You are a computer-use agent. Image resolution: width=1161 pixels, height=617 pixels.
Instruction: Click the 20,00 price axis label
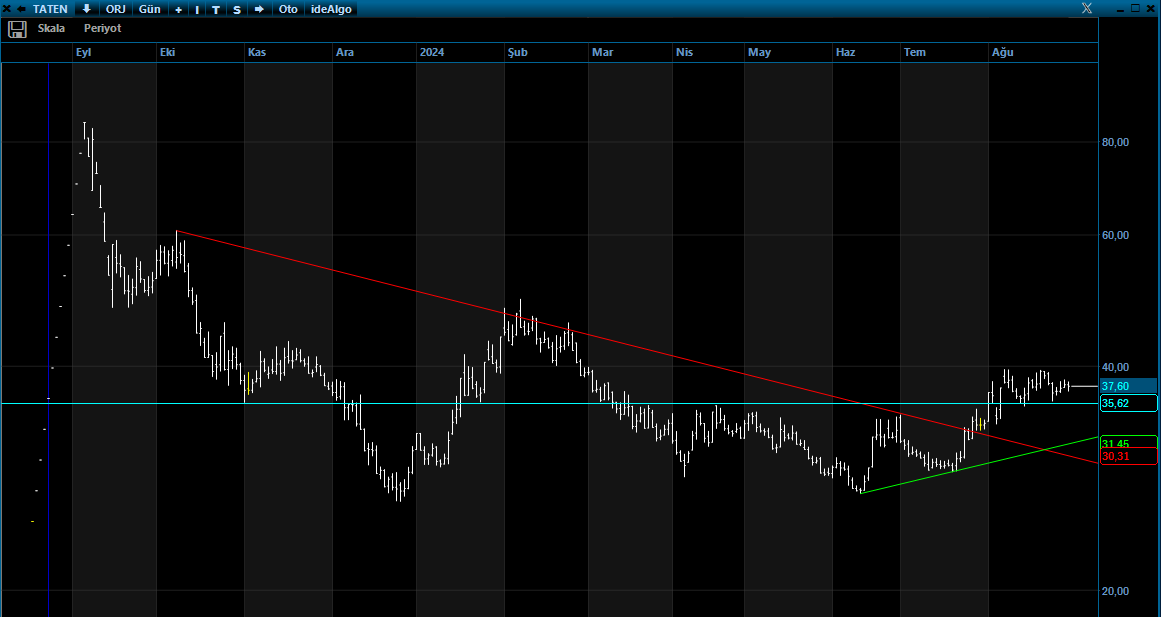[x=1115, y=590]
